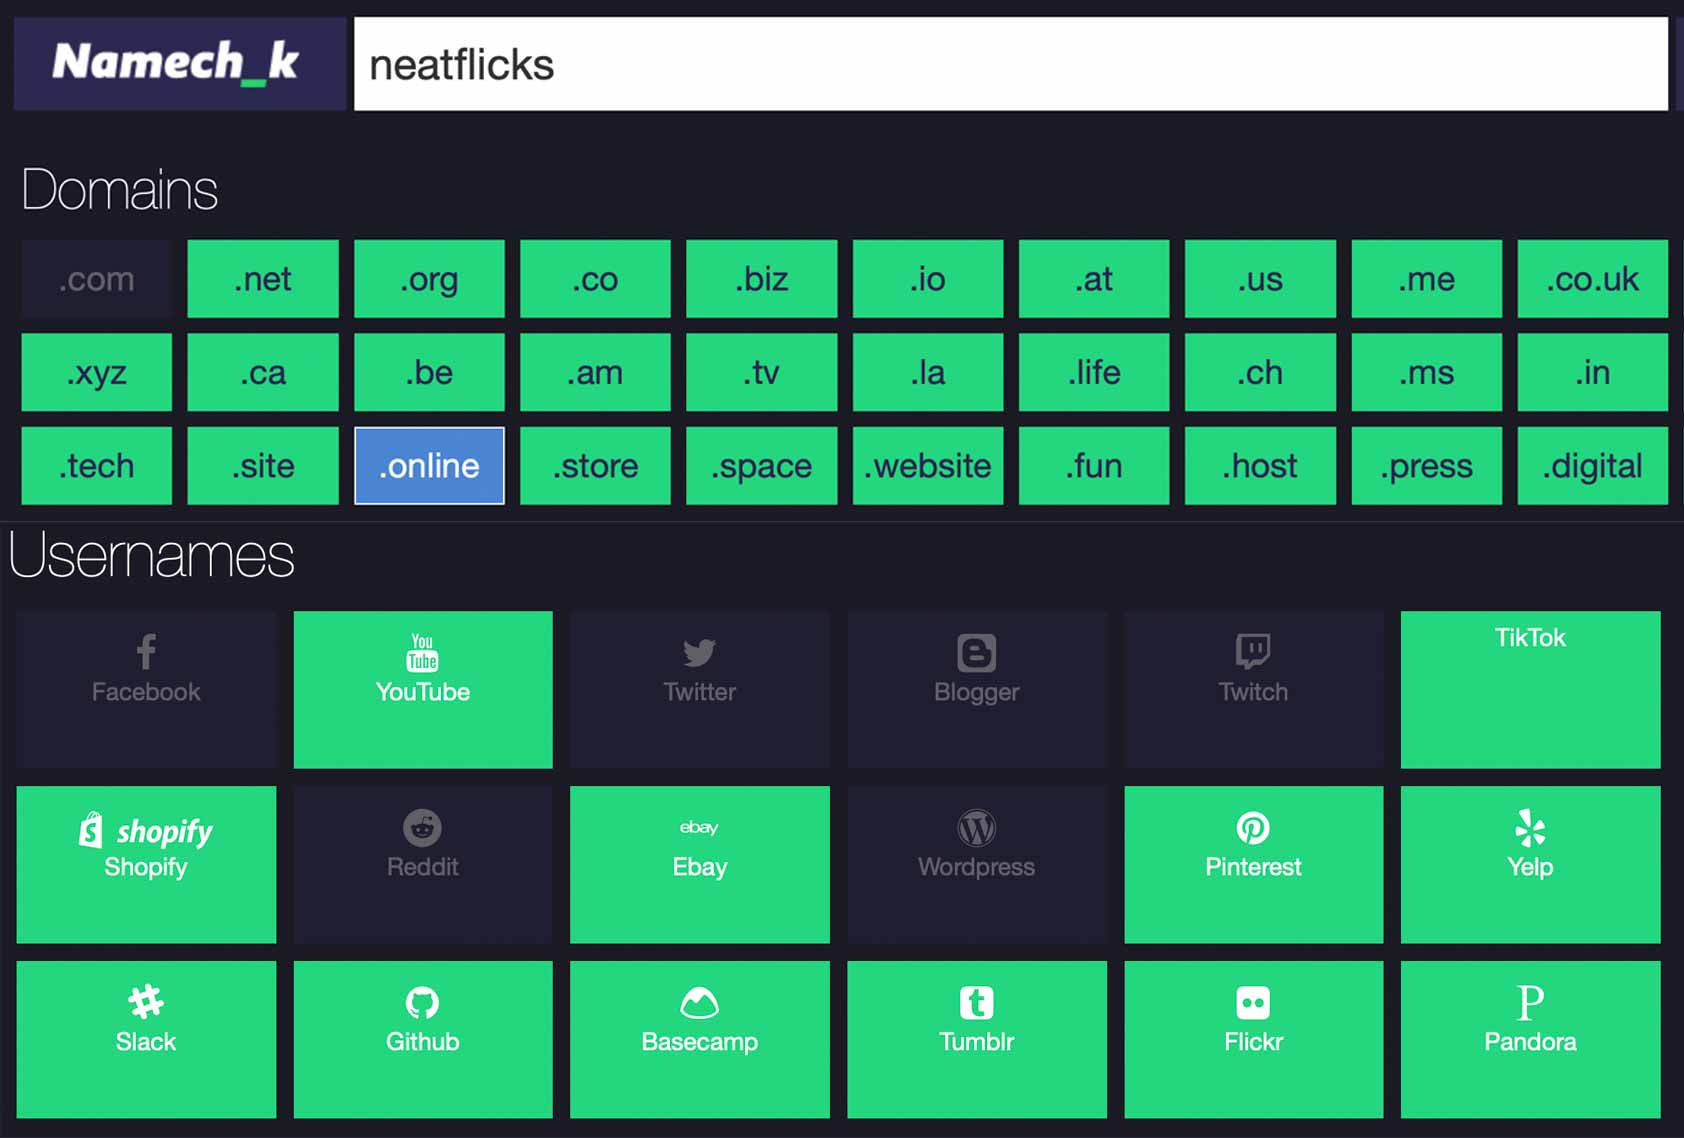
Task: Open the Reddit username tile
Action: click(x=423, y=865)
